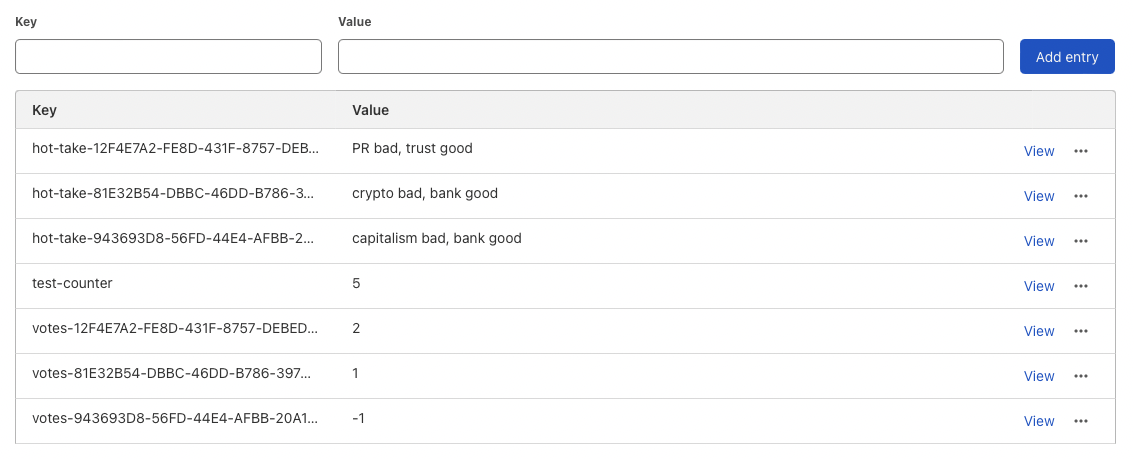Open three-dot menu for capitalism bad entry
Image resolution: width=1134 pixels, height=459 pixels.
1080,241
